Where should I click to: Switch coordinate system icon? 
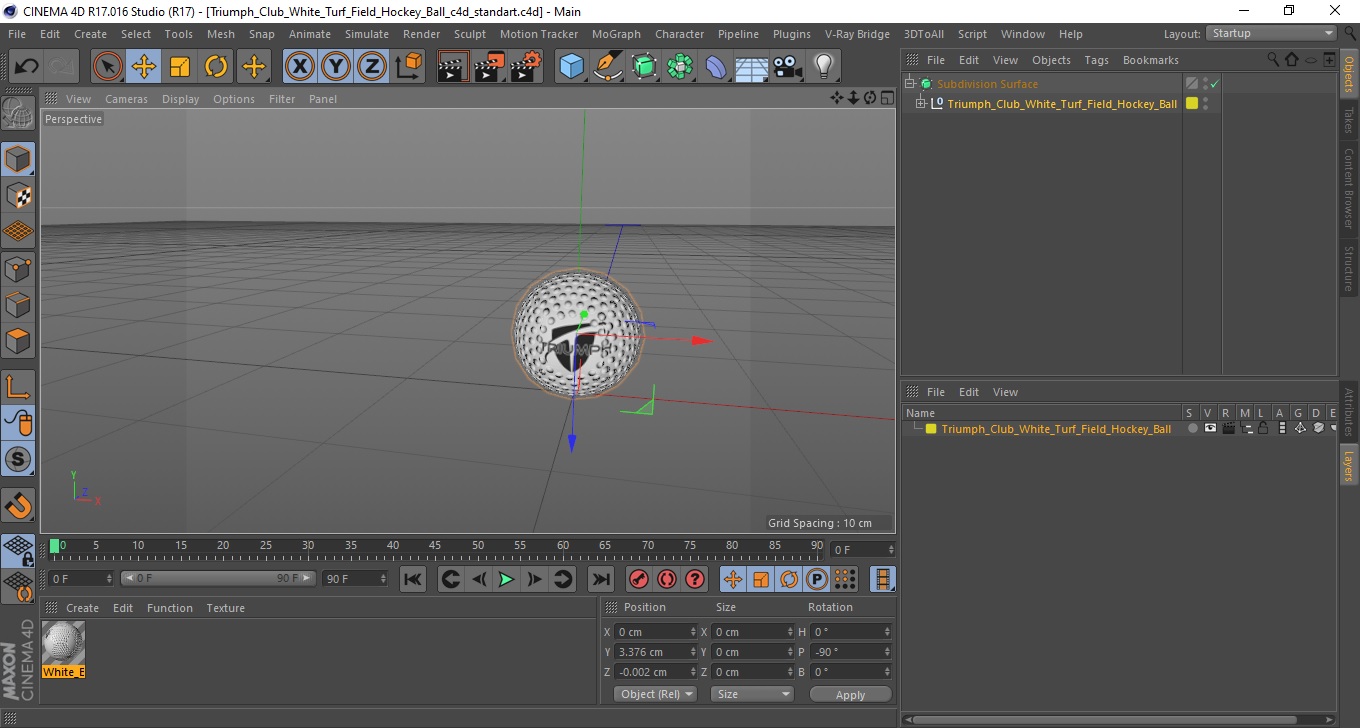(x=408, y=67)
